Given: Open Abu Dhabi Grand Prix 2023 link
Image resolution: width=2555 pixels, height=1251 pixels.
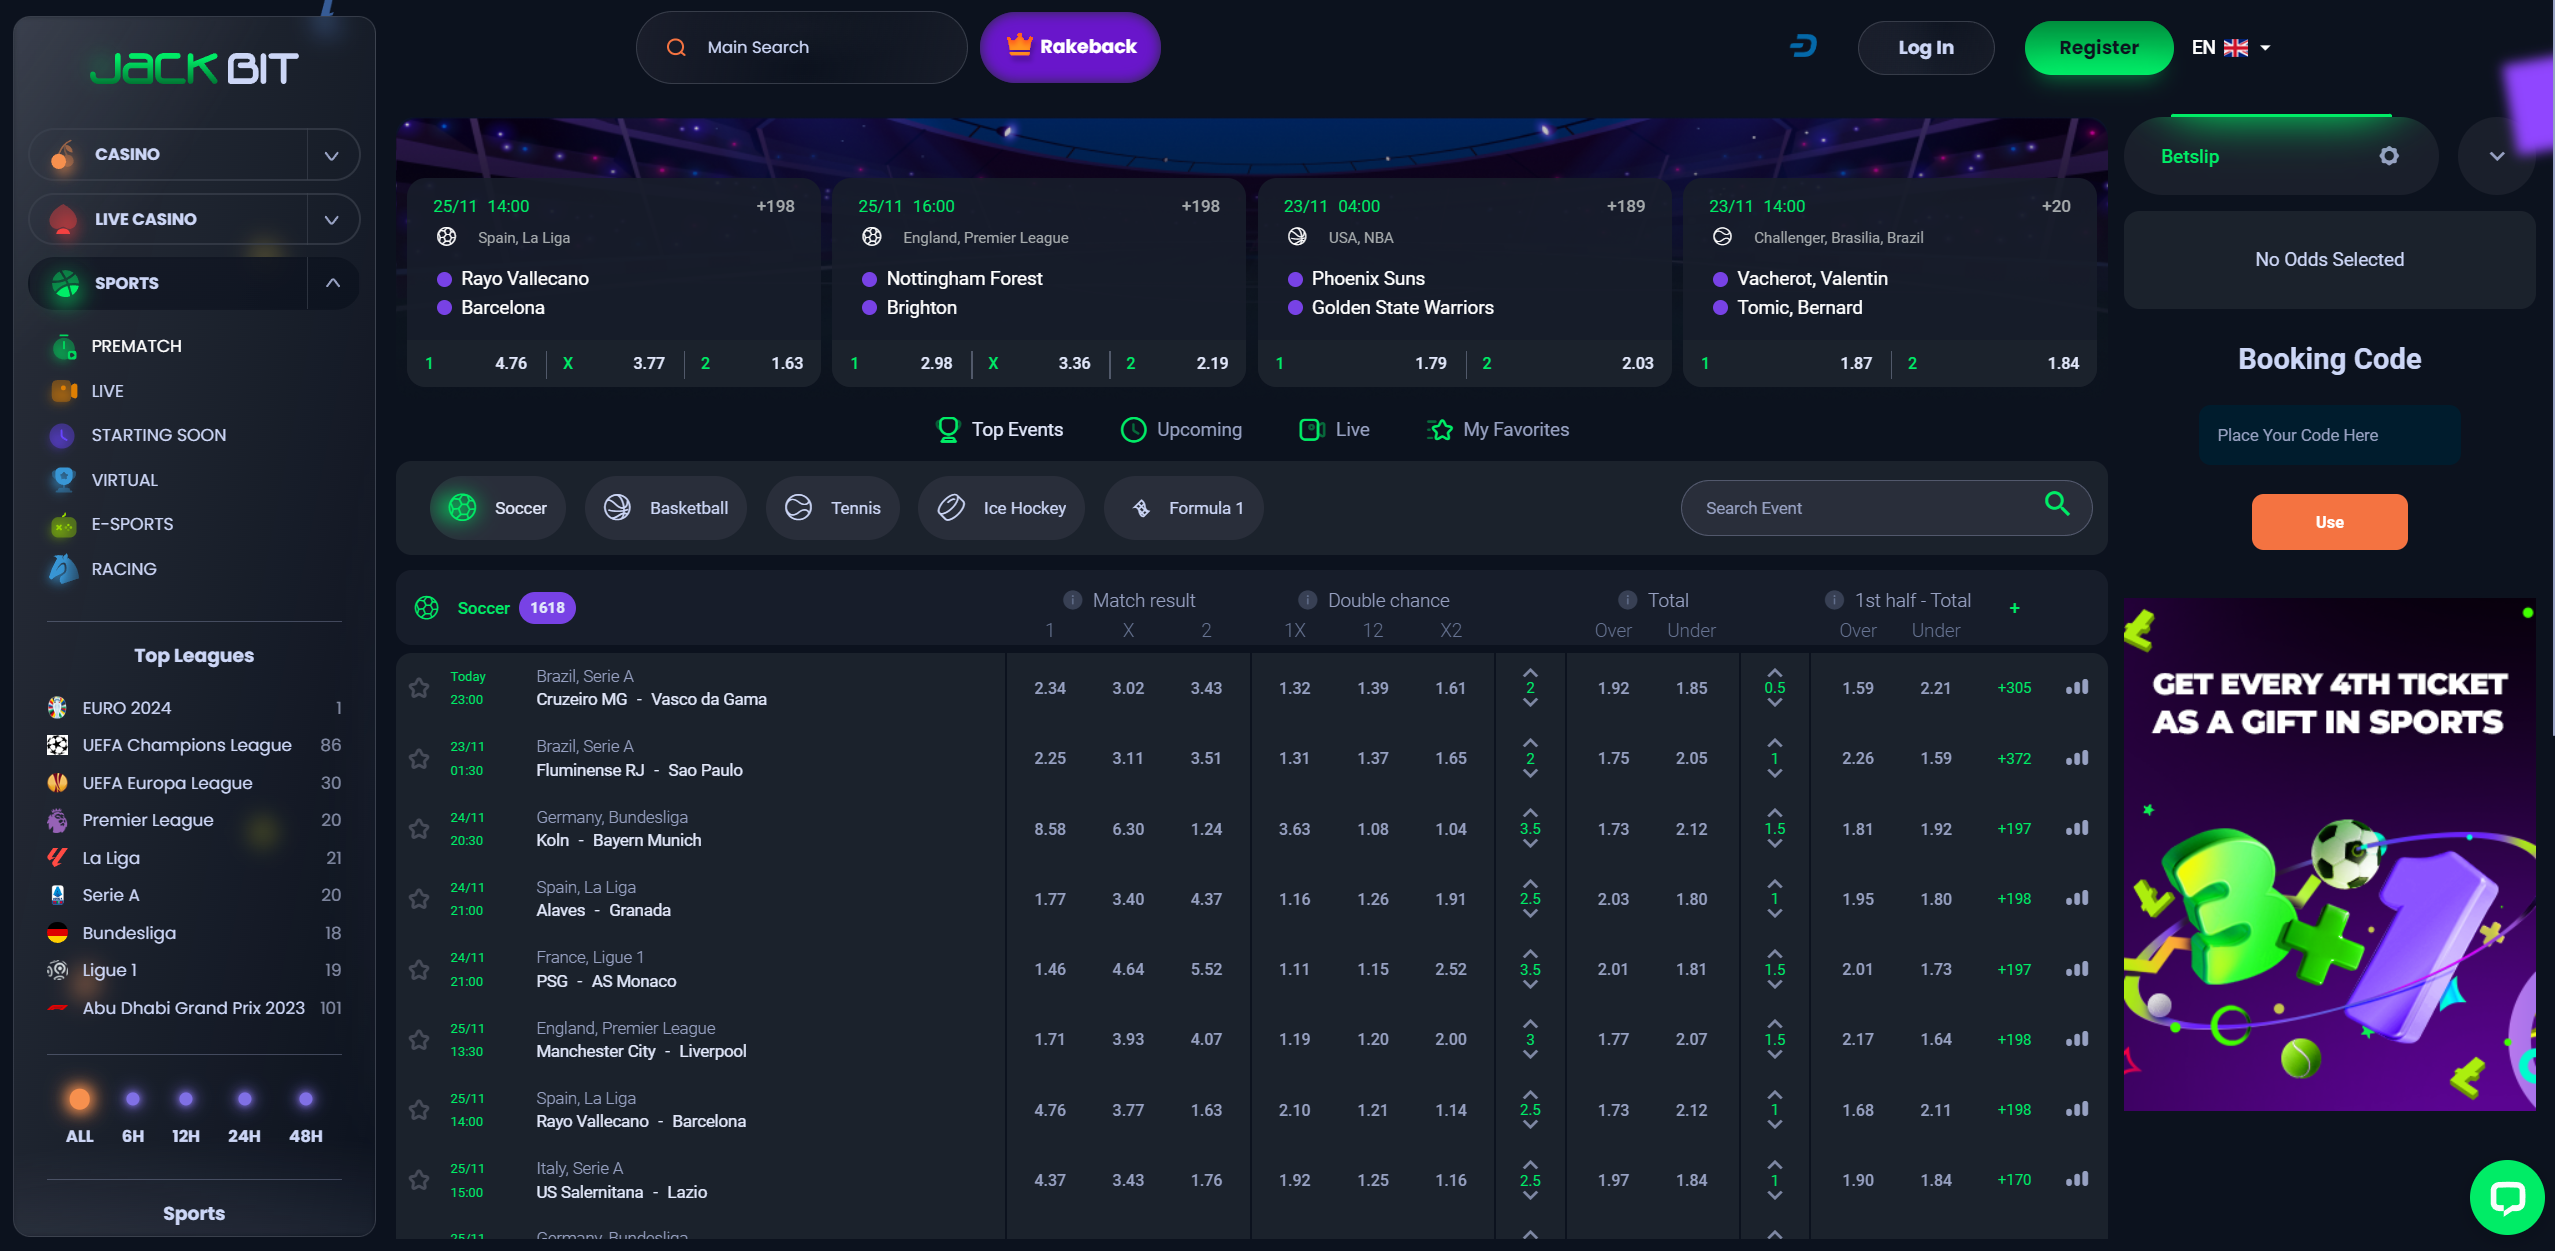Looking at the screenshot, I should point(194,1008).
